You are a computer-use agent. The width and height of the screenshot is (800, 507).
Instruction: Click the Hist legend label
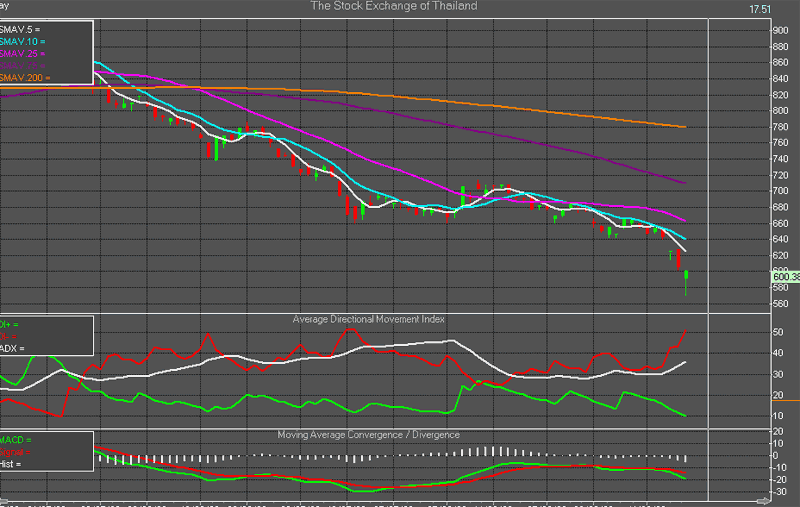(x=11, y=464)
